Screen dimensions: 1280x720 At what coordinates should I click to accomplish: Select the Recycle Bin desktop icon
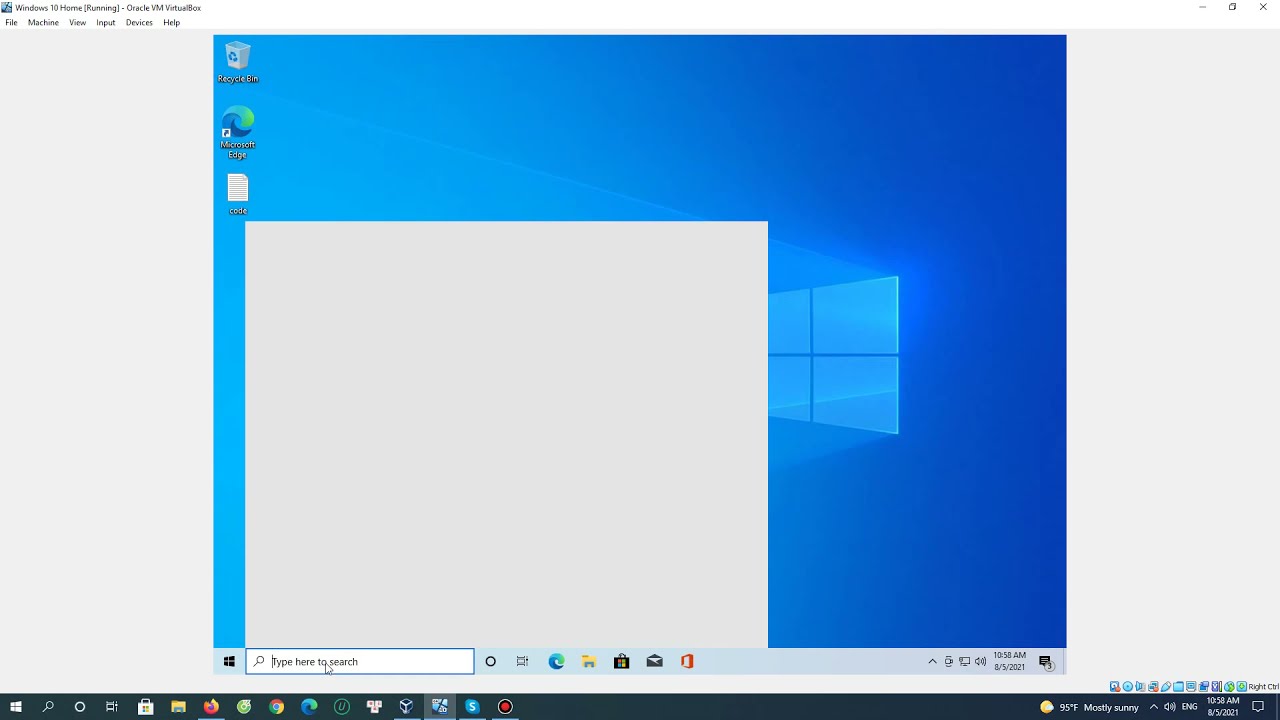(238, 62)
